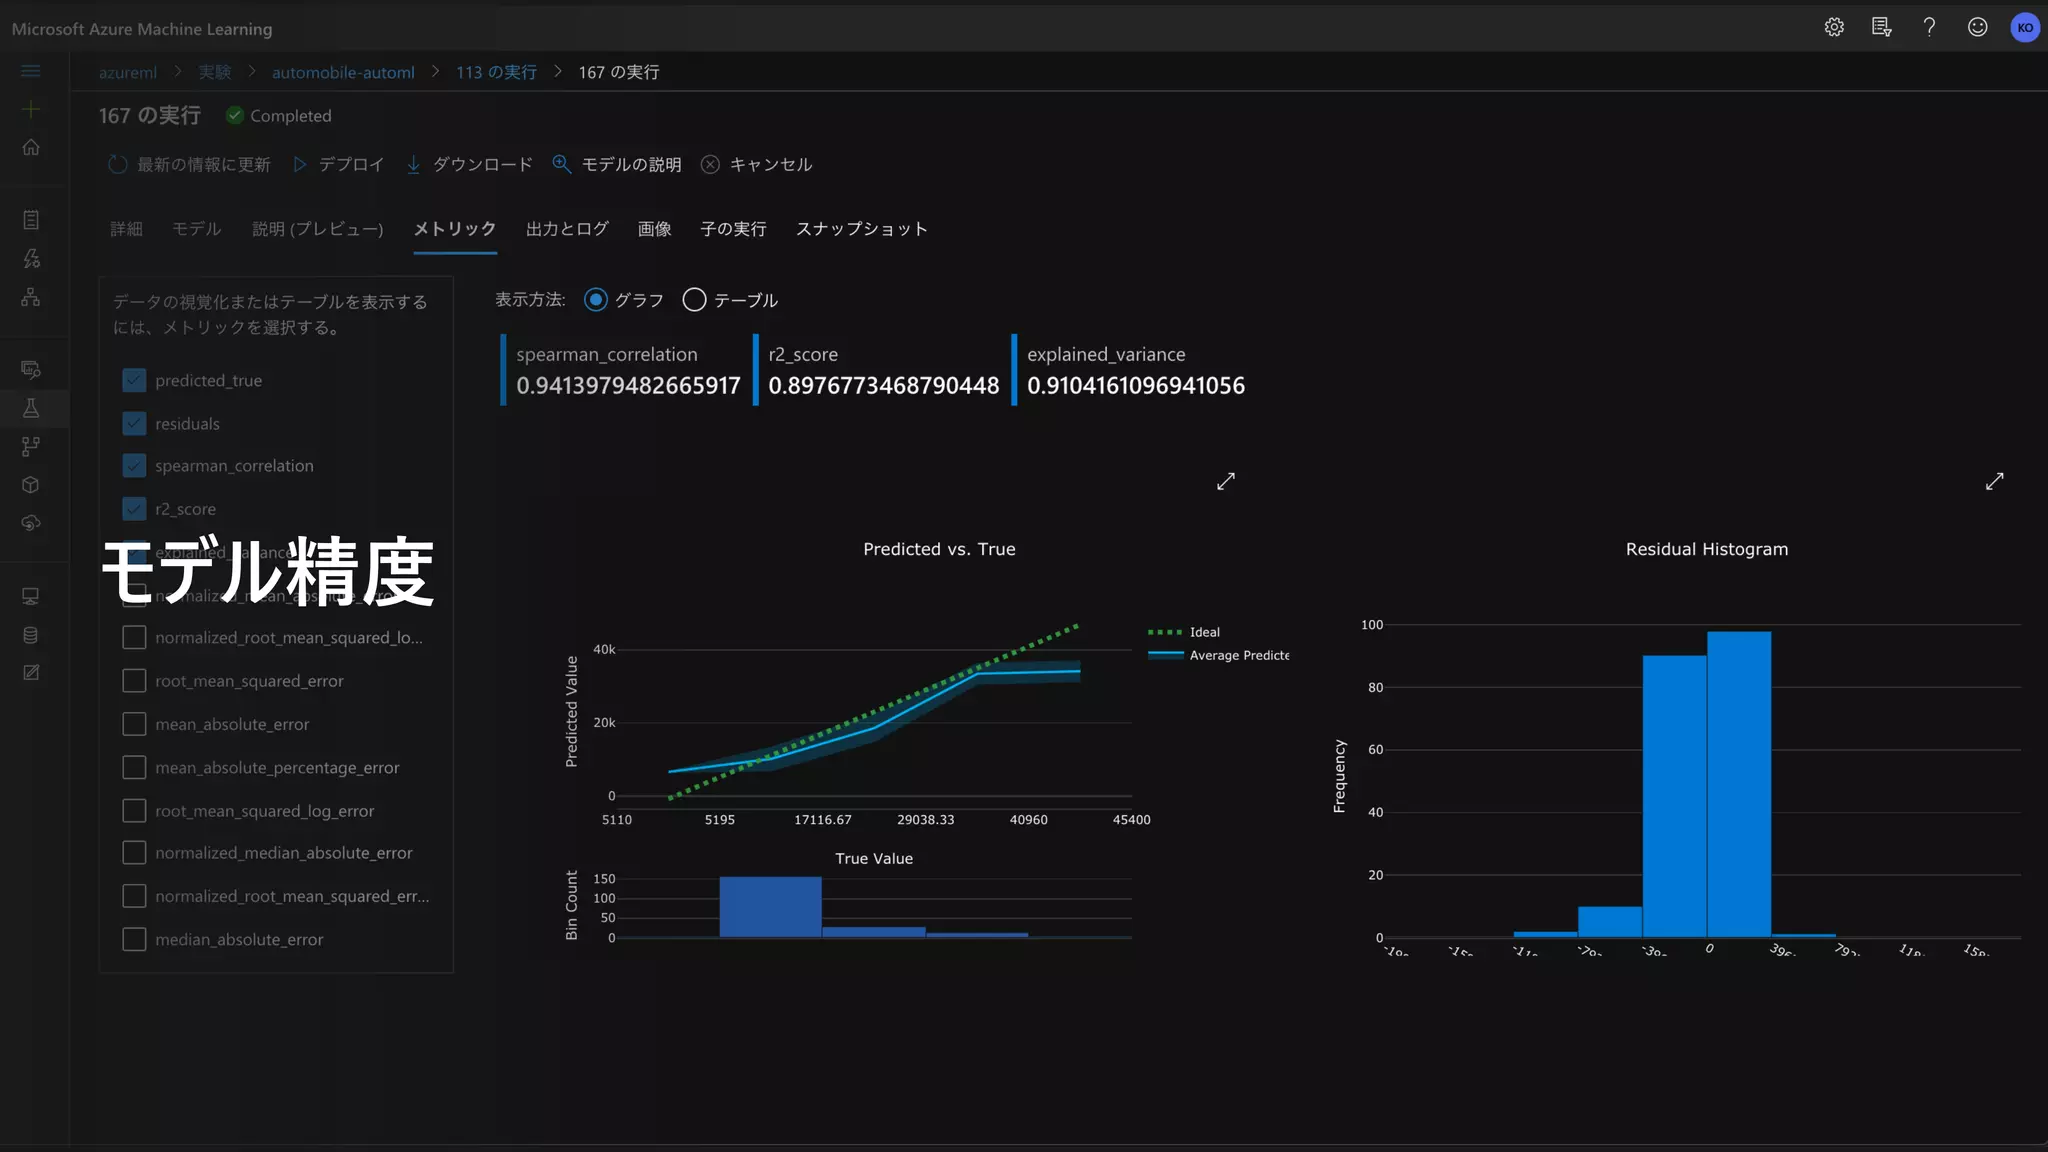Open the feedback smiley icon

coord(1977,28)
